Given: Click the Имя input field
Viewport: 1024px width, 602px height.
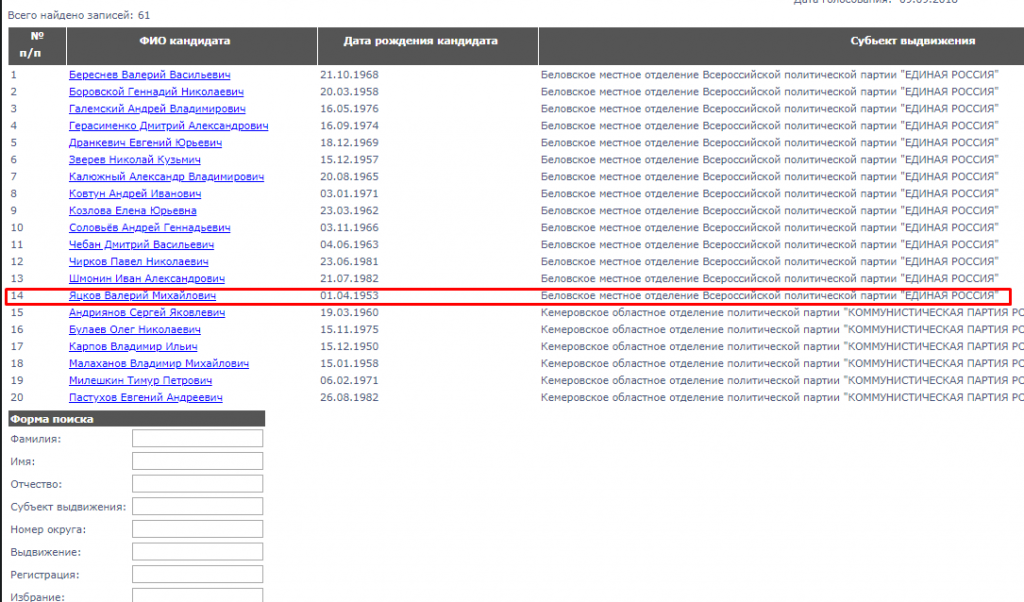Looking at the screenshot, I should pos(197,461).
